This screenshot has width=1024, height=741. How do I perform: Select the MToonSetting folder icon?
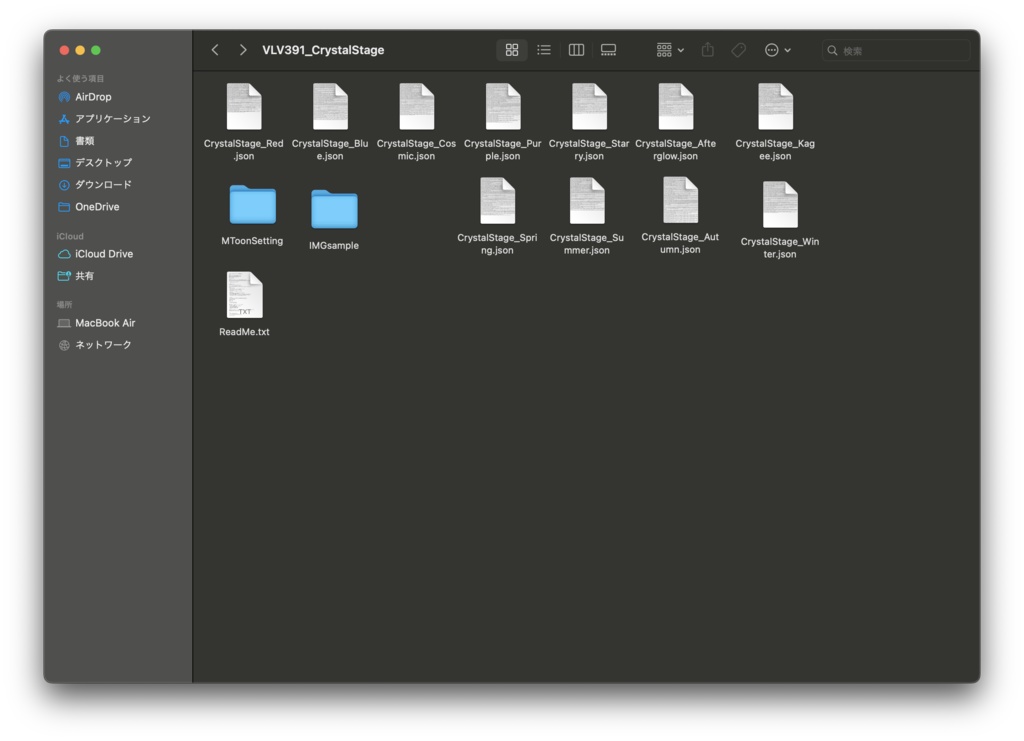[x=253, y=204]
